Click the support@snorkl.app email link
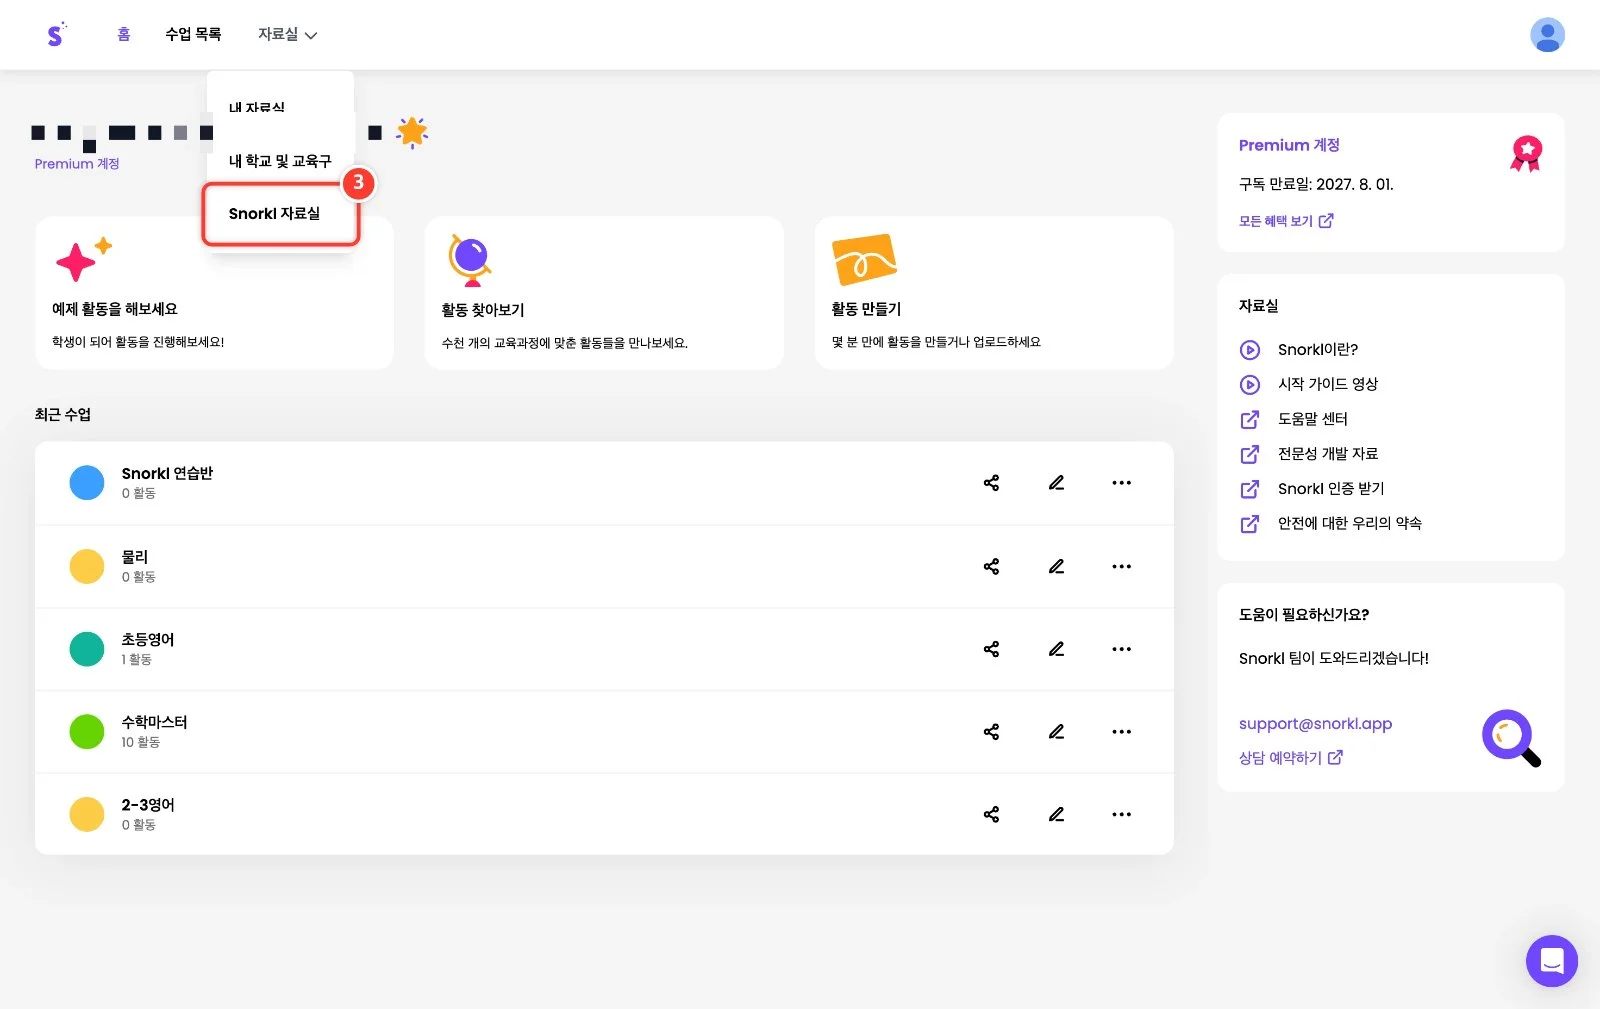 (x=1315, y=724)
